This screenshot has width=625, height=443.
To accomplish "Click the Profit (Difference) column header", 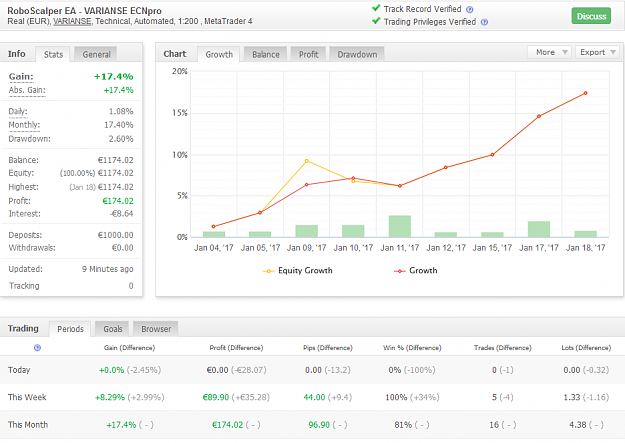I will (236, 348).
